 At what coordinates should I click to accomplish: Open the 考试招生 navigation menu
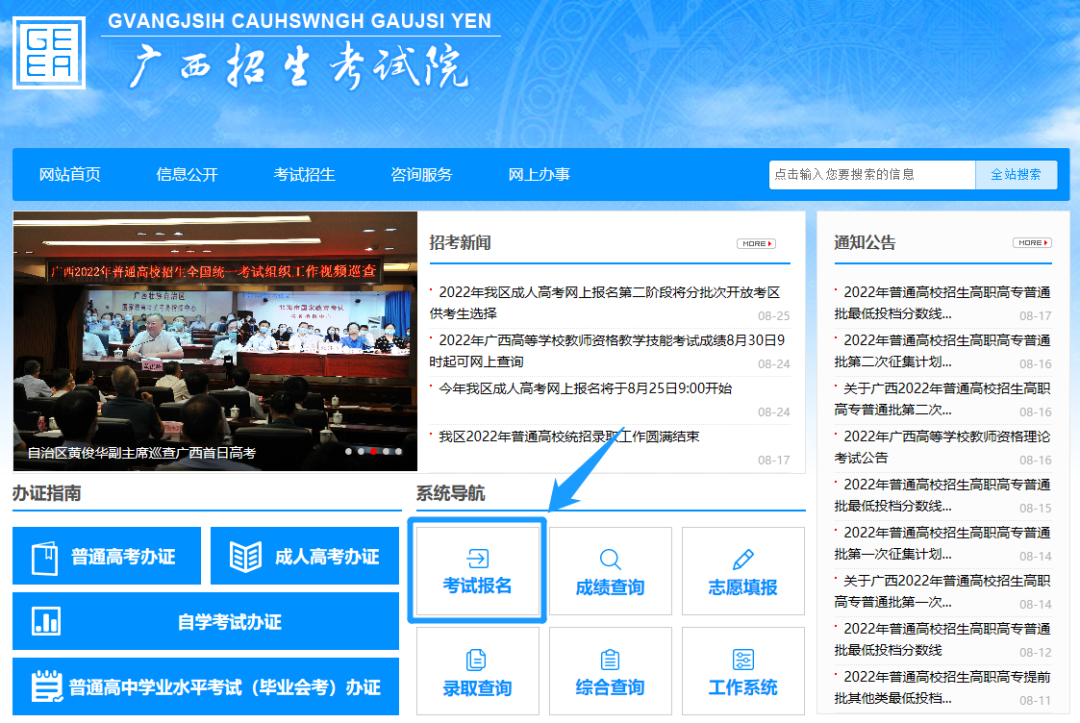[304, 174]
